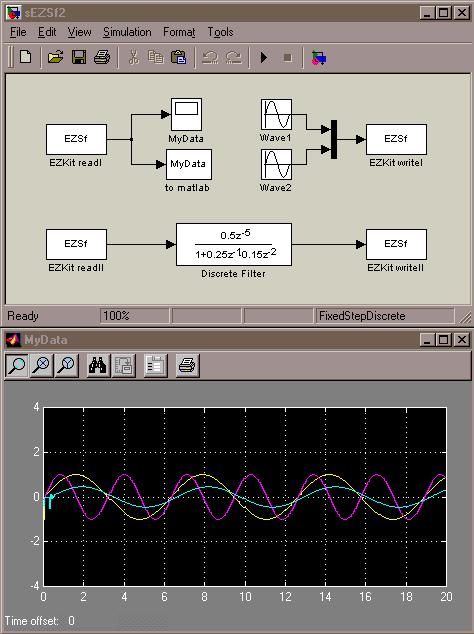Image resolution: width=474 pixels, height=634 pixels.
Task: Maximize the sEZSf2 model window
Action: 444,13
